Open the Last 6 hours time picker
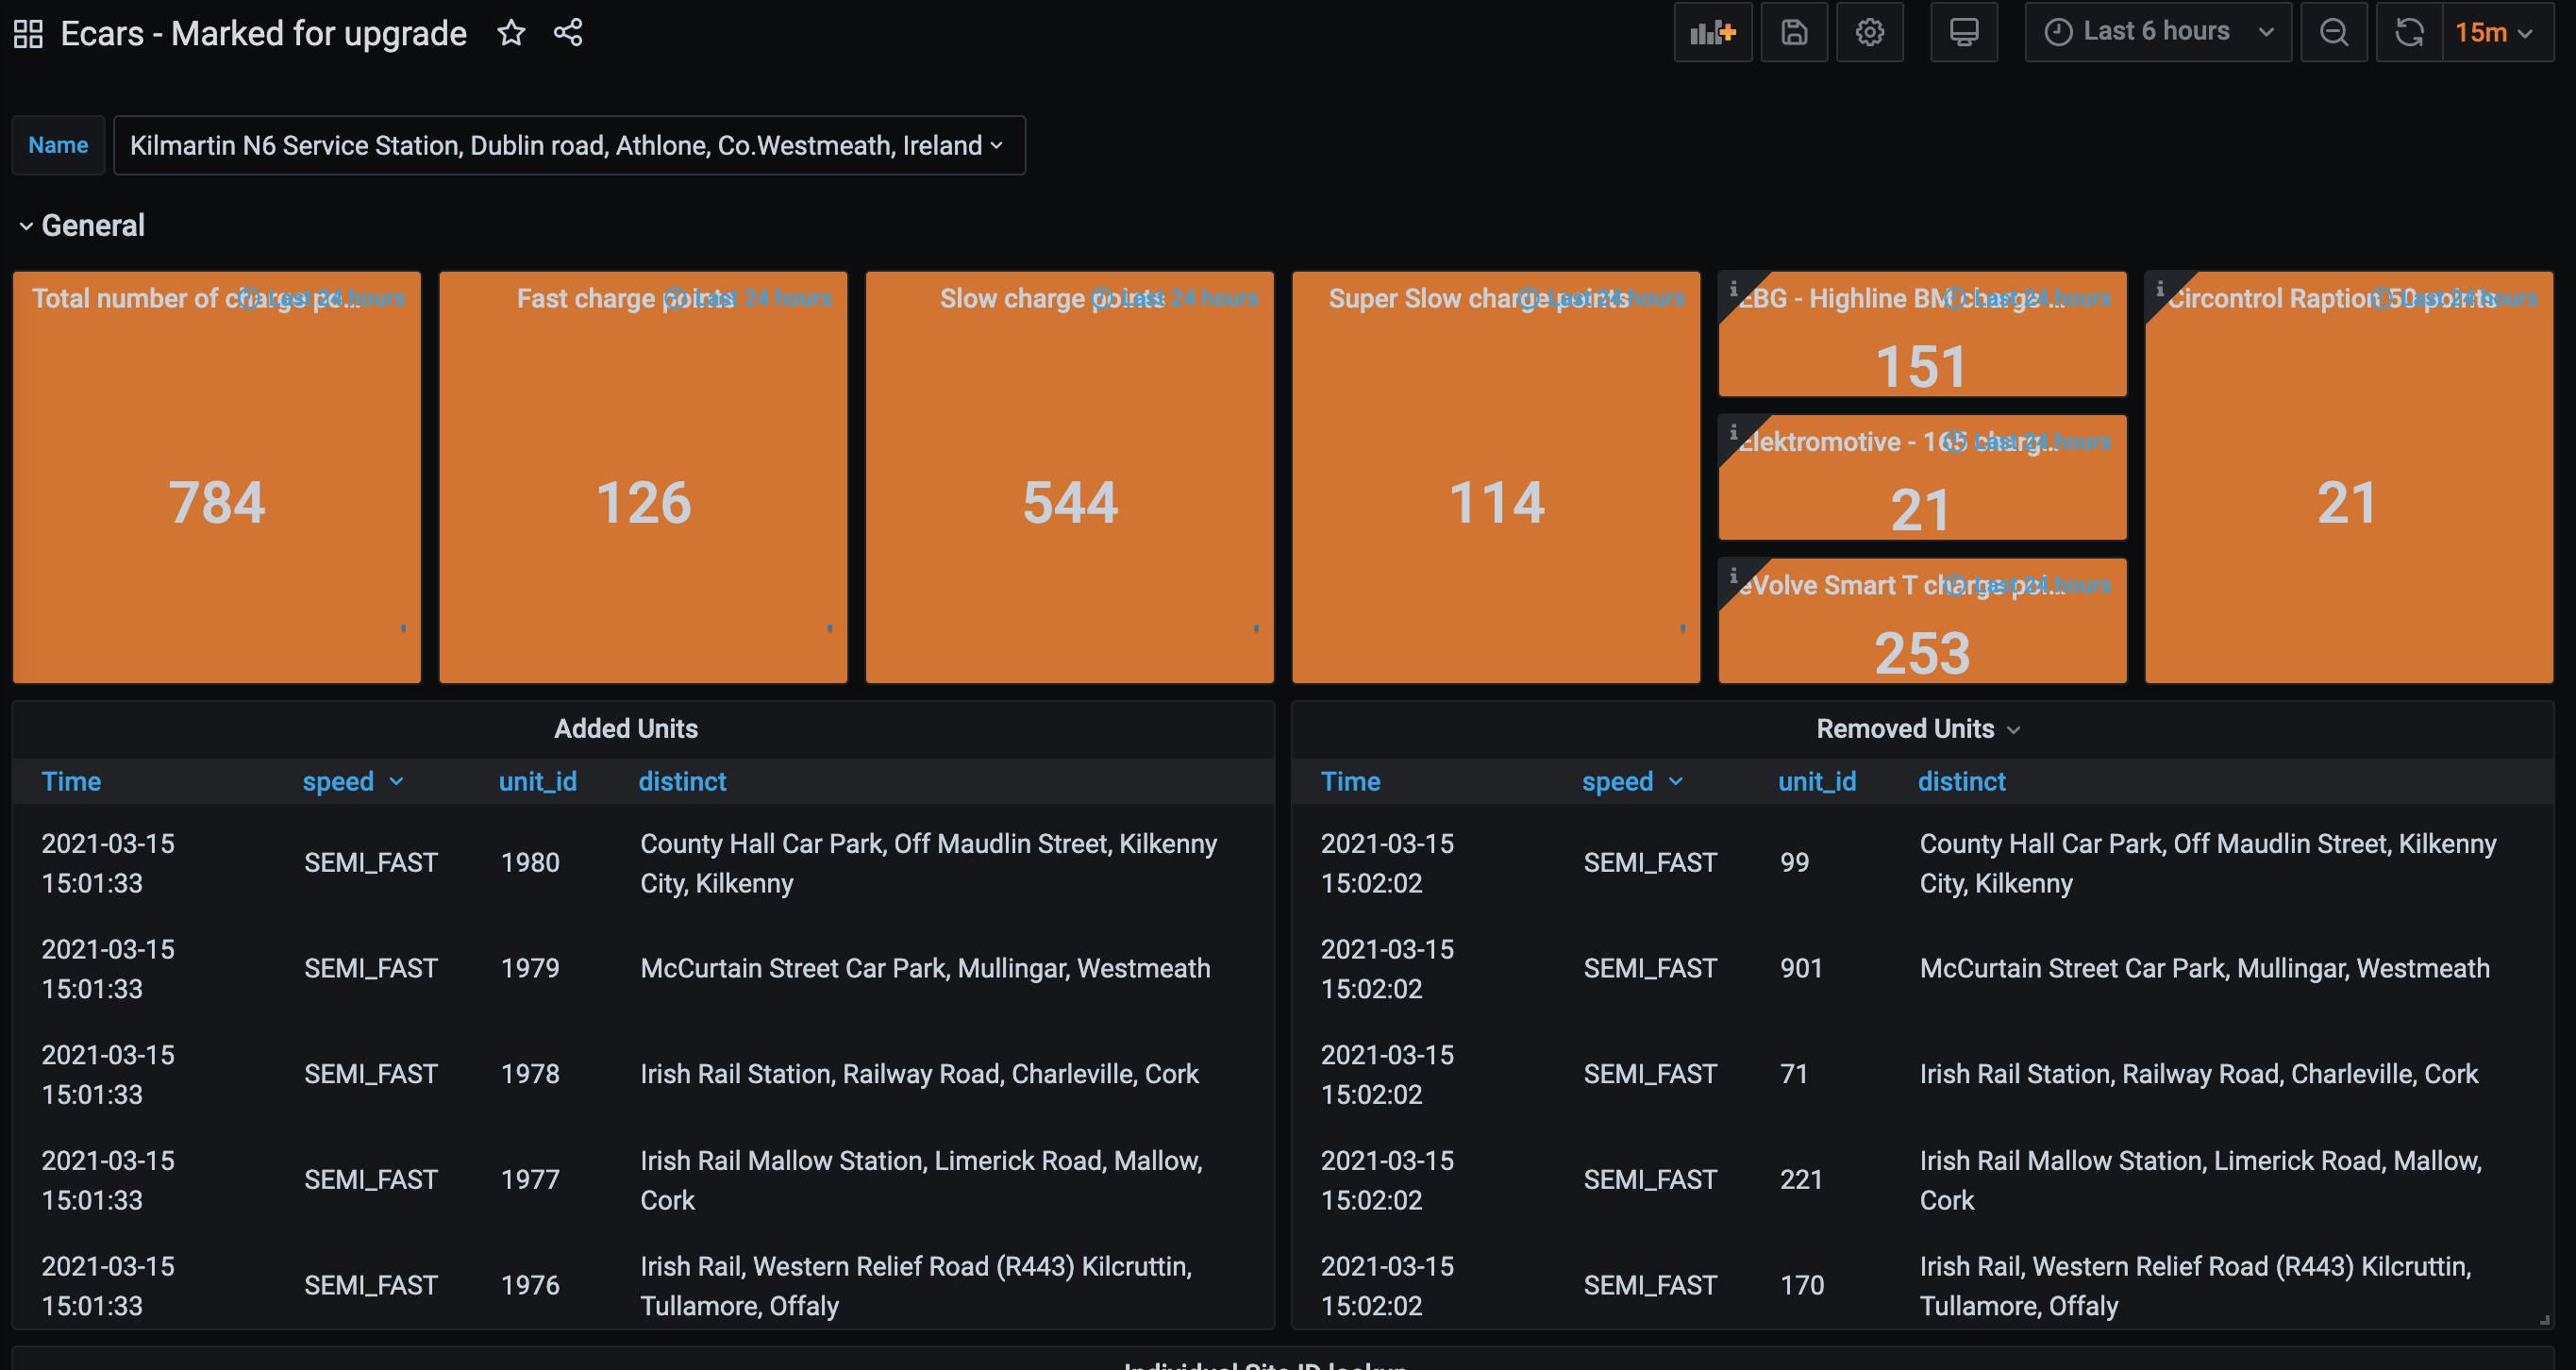The image size is (2576, 1370). pos(2158,32)
